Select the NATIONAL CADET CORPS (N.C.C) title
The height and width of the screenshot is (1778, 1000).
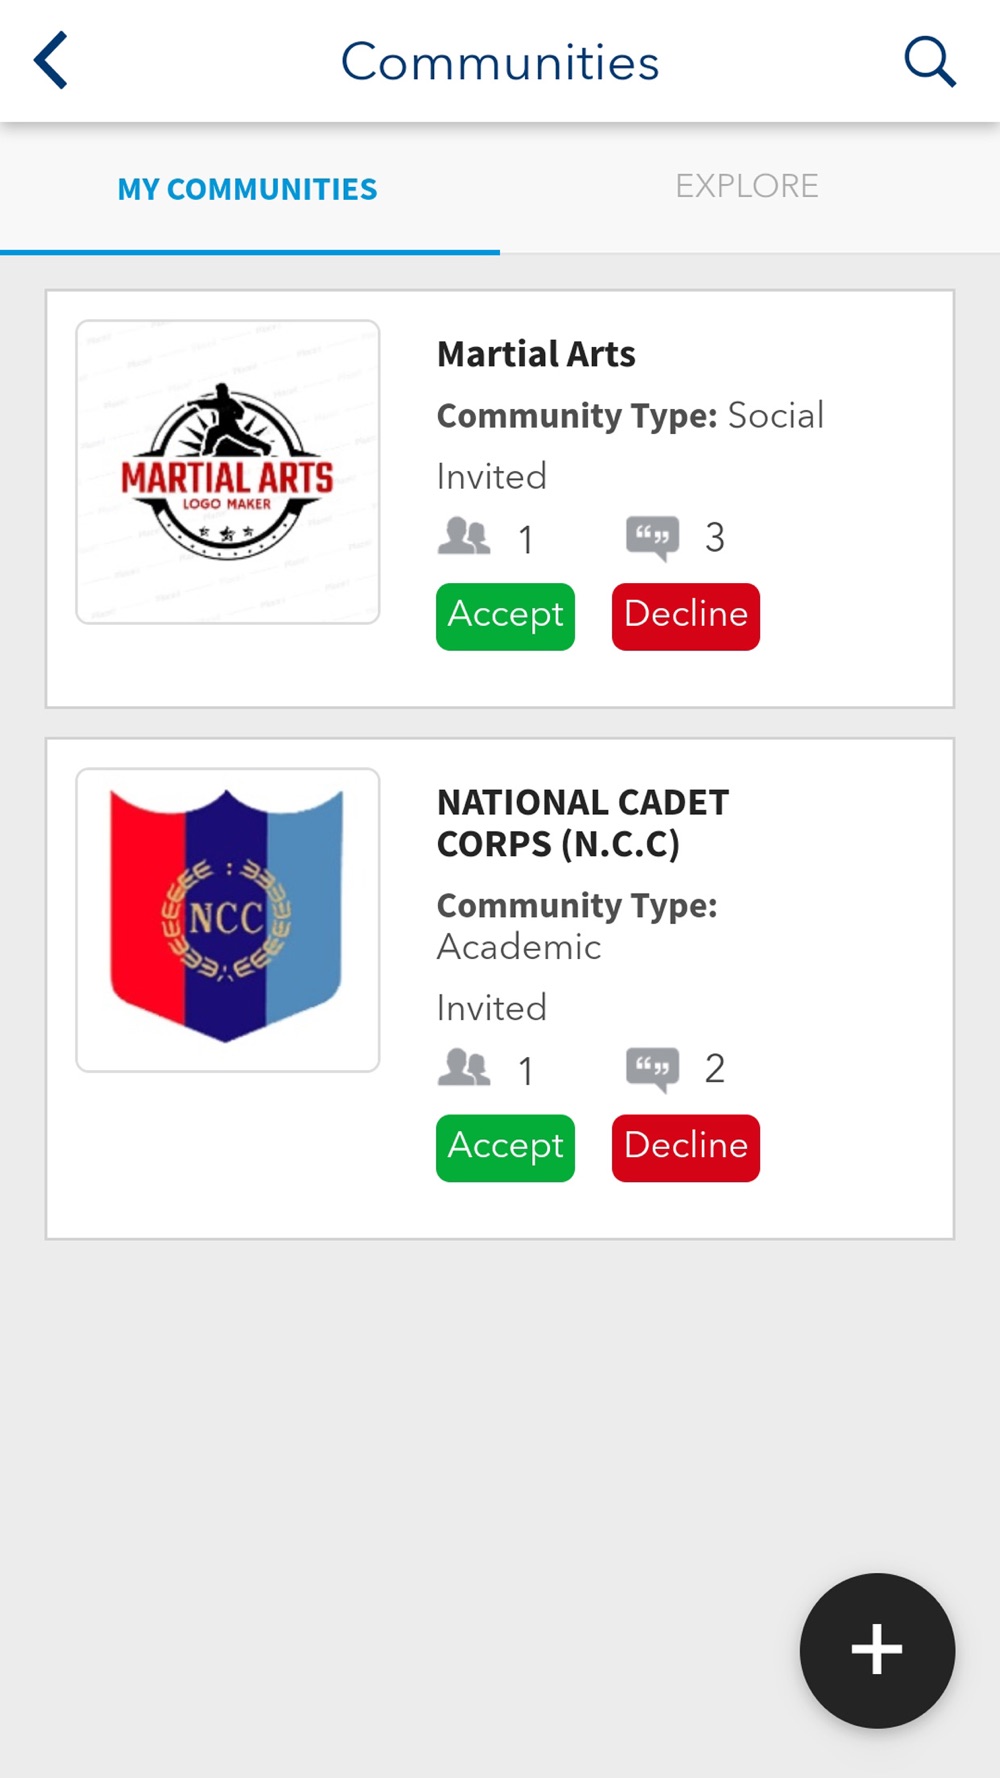click(583, 823)
